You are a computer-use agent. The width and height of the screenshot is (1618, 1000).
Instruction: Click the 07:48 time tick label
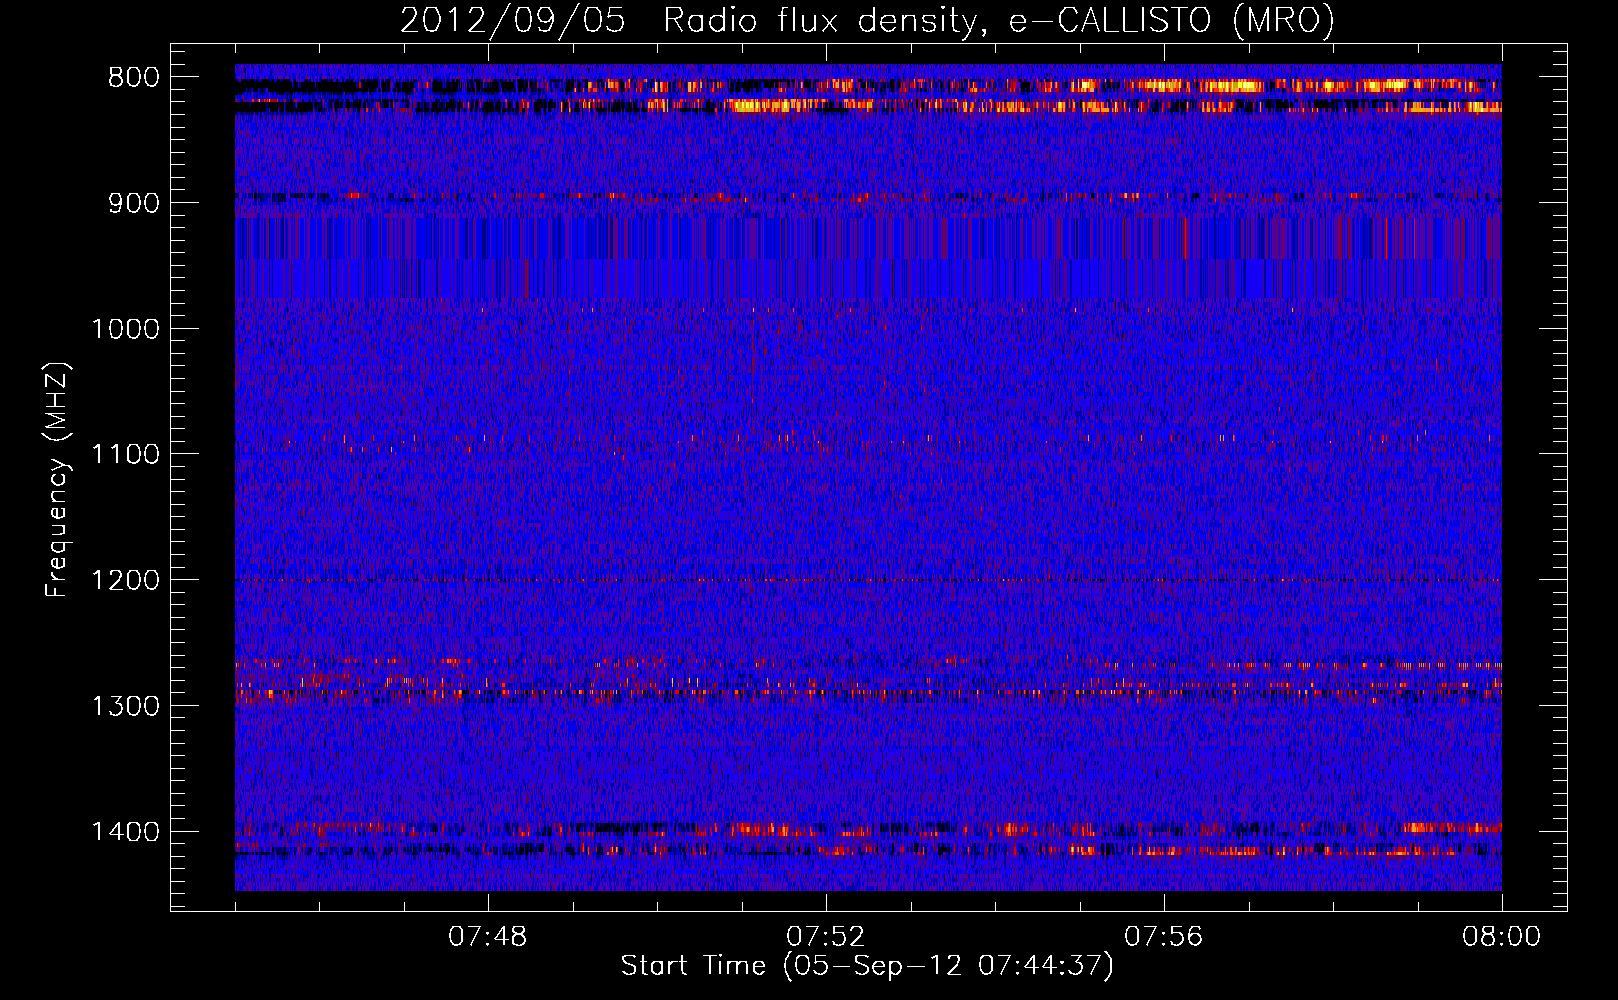[488, 937]
